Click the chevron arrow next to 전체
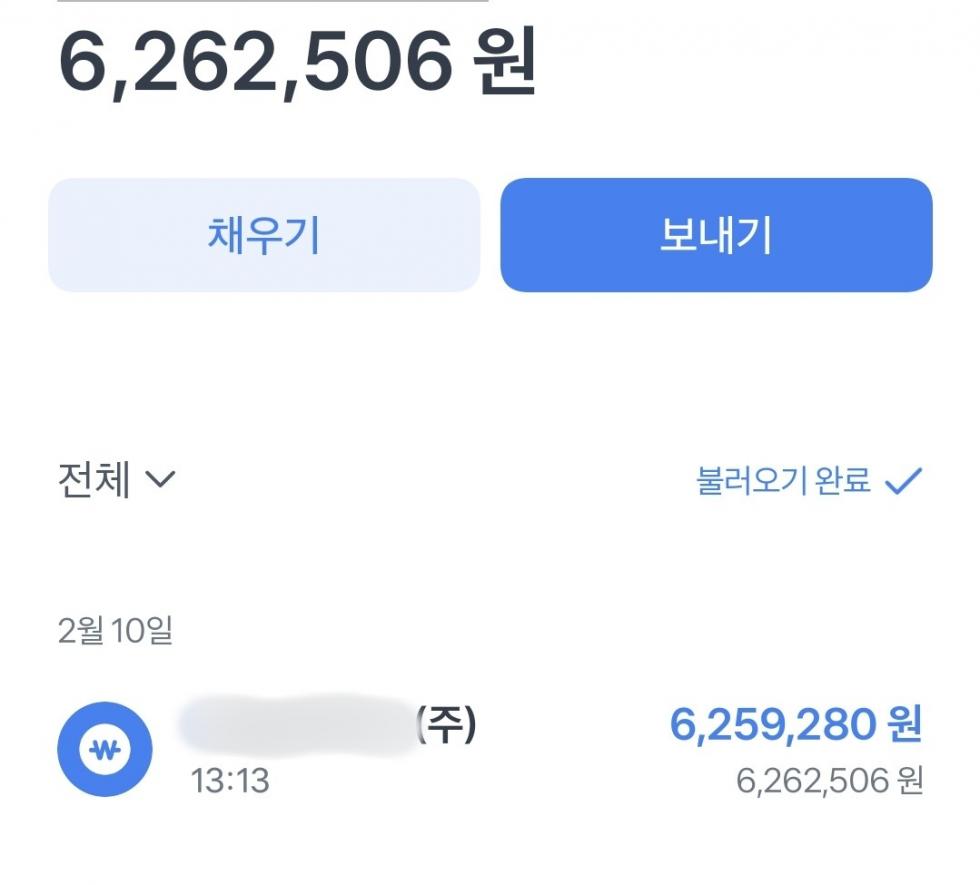 160,479
